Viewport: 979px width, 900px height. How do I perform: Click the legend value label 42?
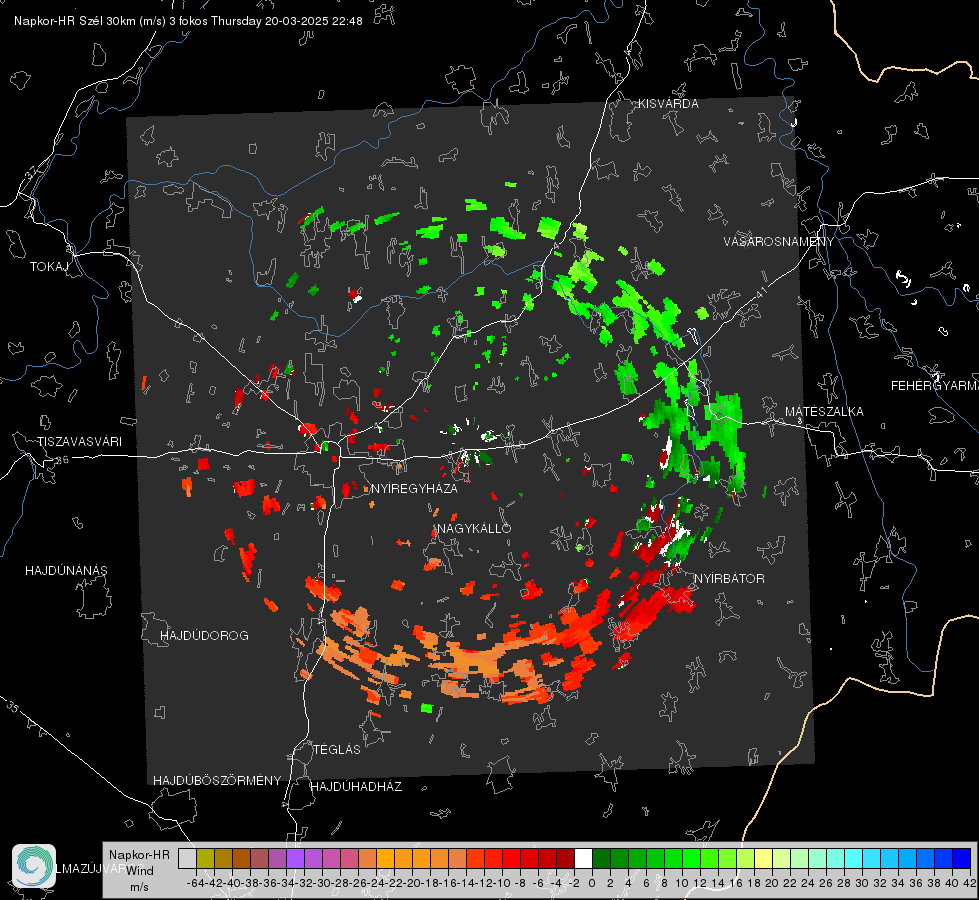(x=970, y=883)
